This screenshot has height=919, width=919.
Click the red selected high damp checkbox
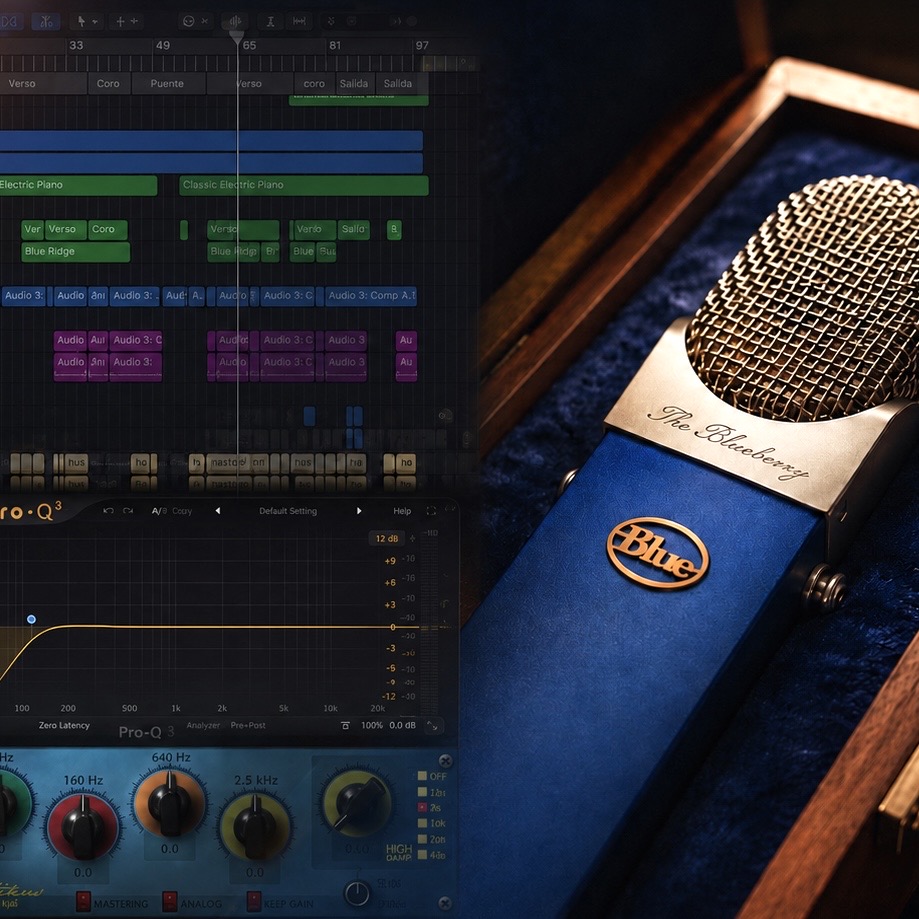click(422, 808)
